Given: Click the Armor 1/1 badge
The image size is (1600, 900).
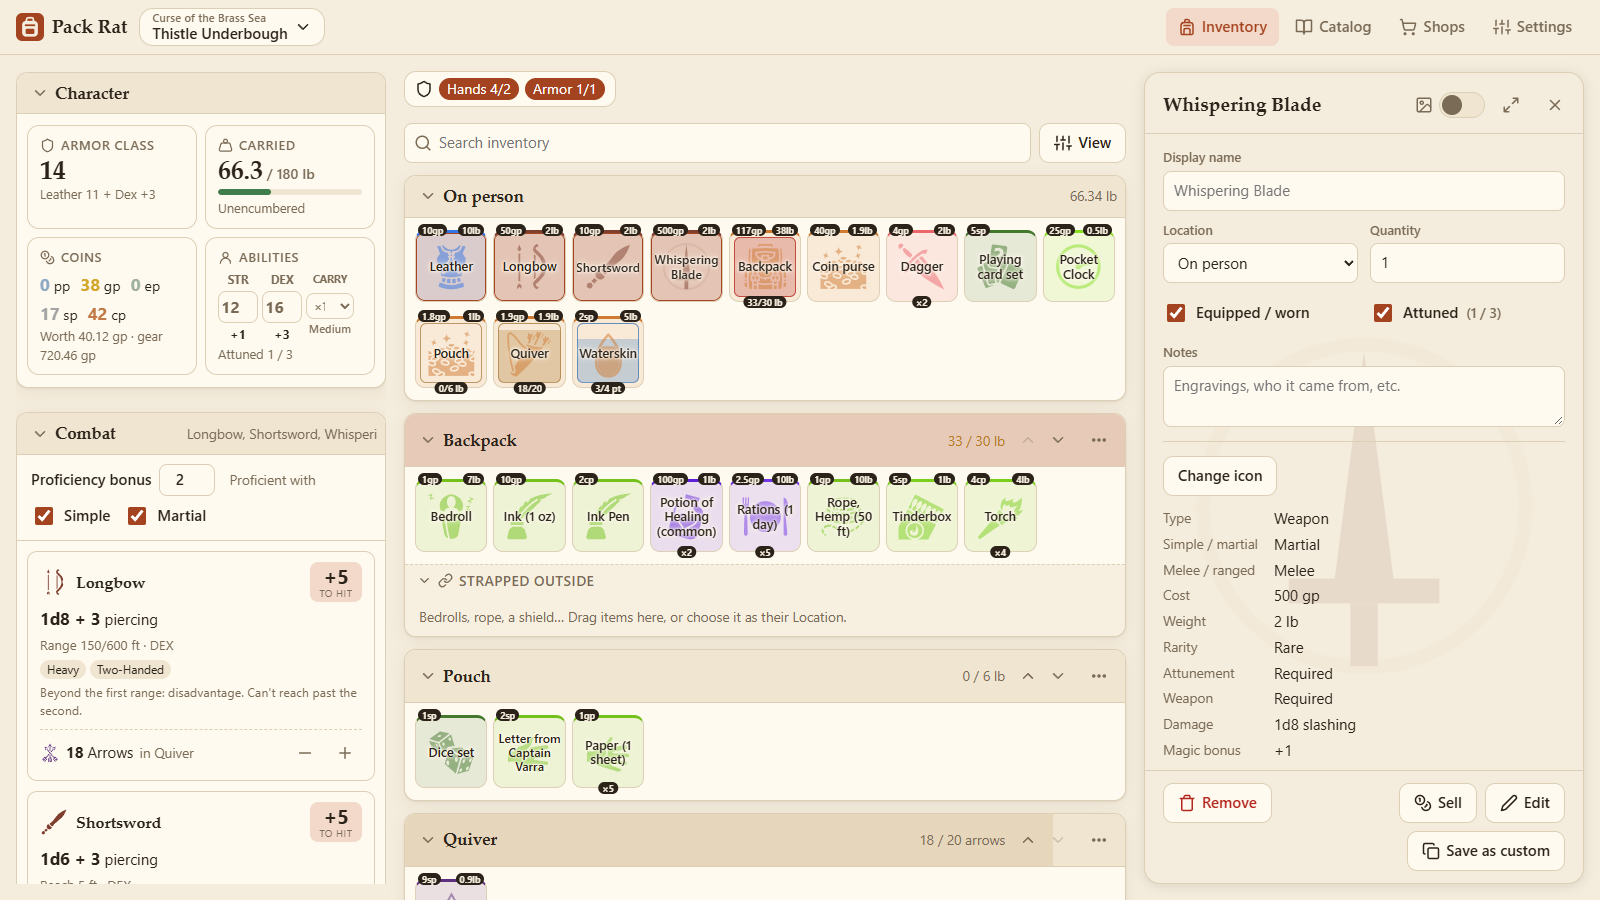Looking at the screenshot, I should [x=564, y=89].
